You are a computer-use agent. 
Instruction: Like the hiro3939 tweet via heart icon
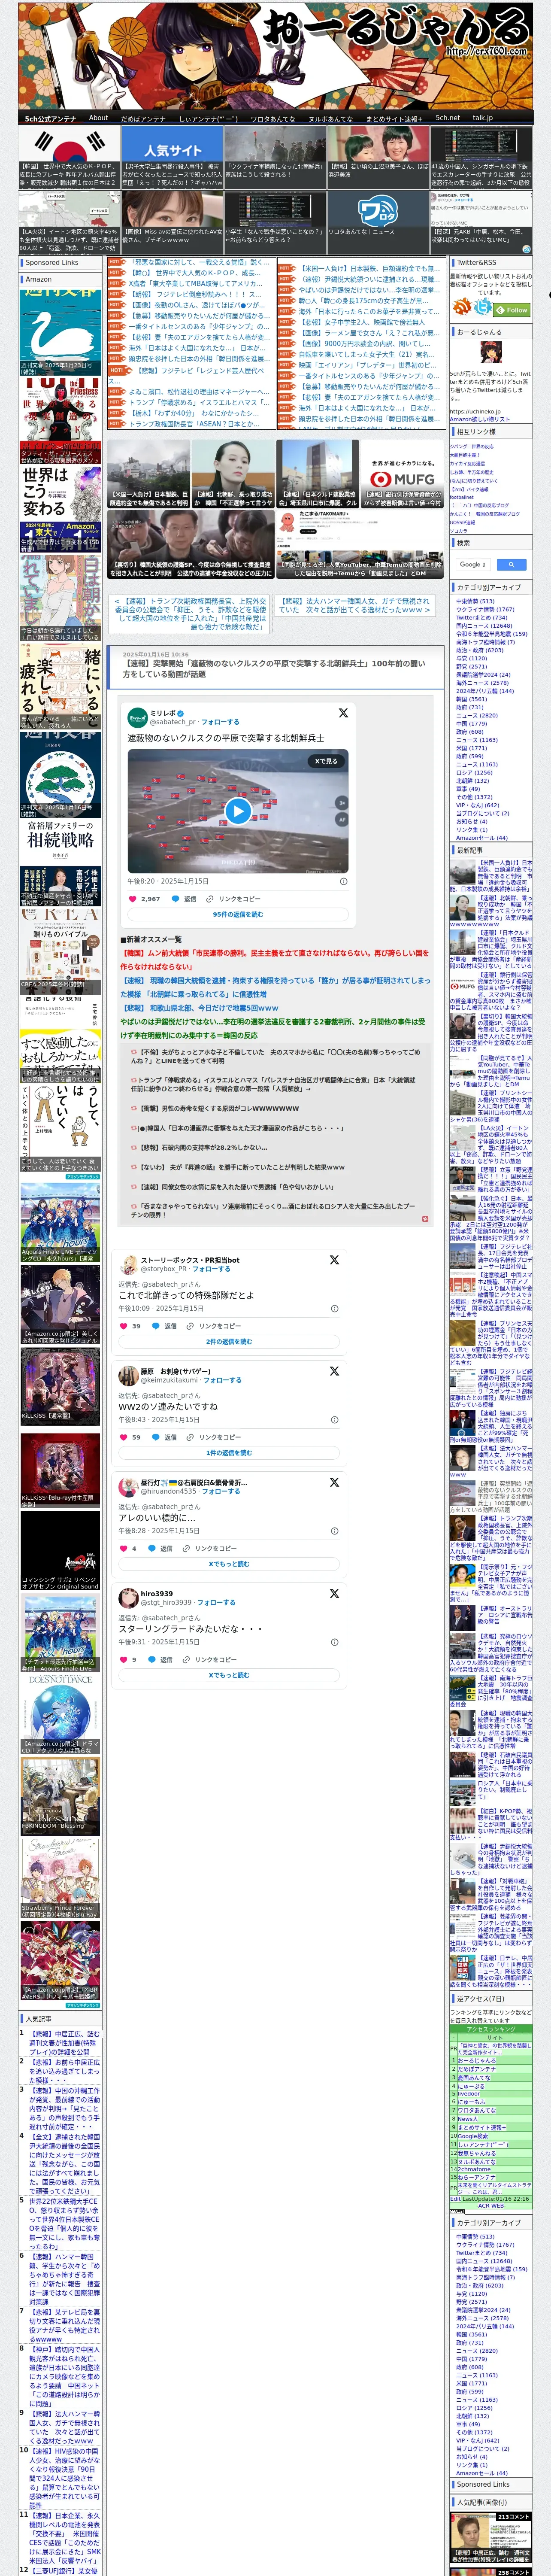(123, 1659)
